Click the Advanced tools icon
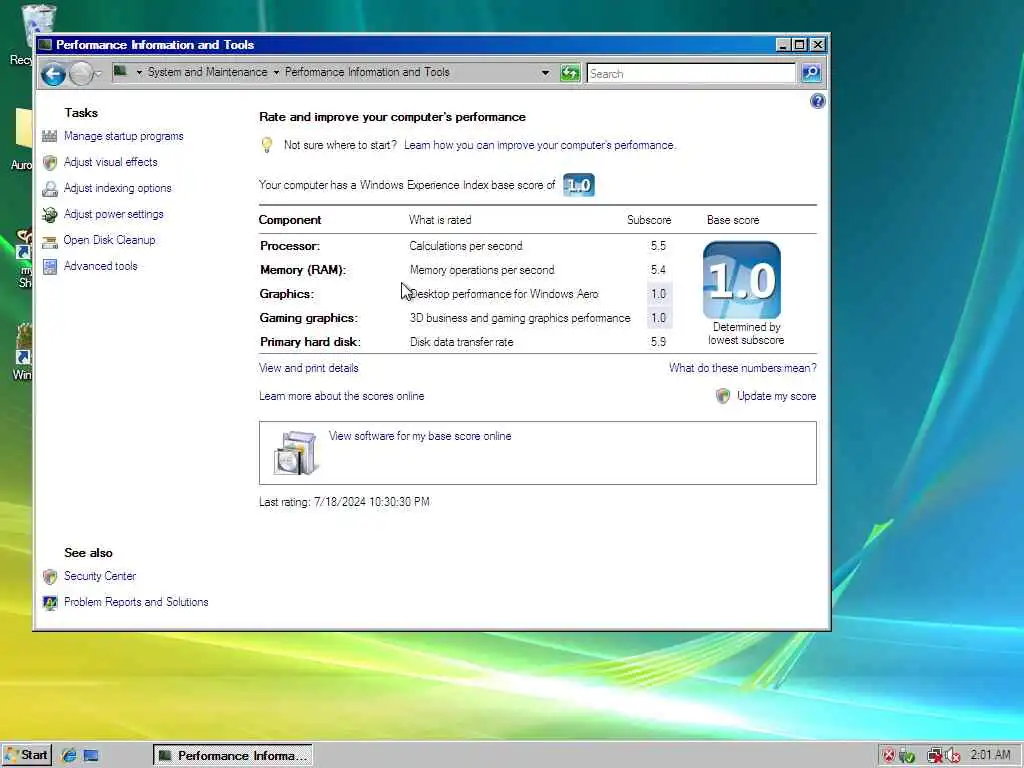This screenshot has width=1024, height=768. [x=50, y=266]
